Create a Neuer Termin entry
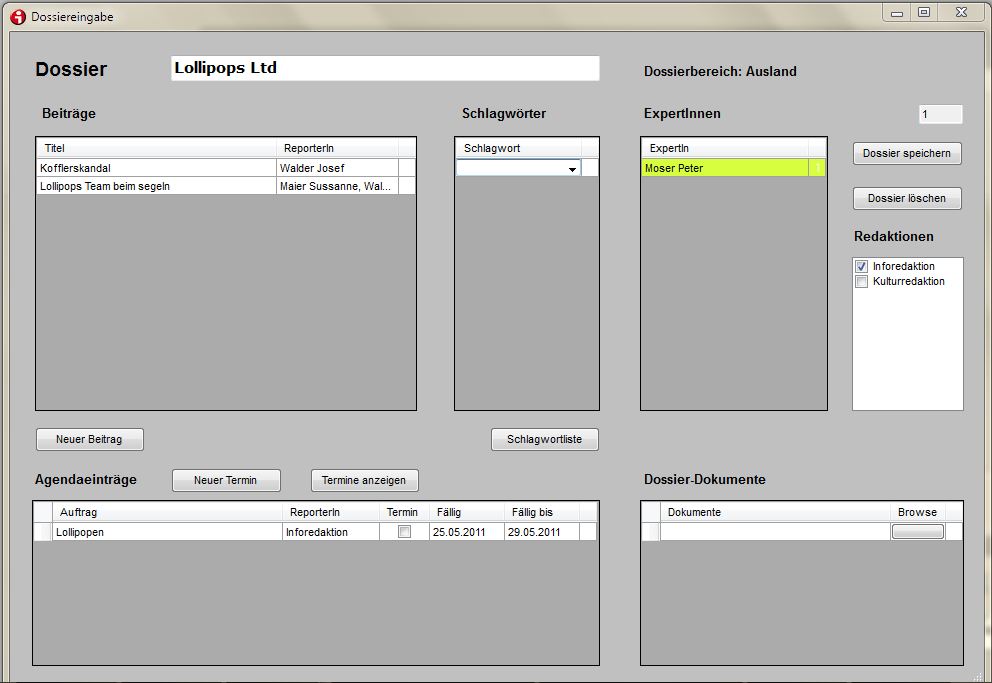992x683 pixels. 225,480
